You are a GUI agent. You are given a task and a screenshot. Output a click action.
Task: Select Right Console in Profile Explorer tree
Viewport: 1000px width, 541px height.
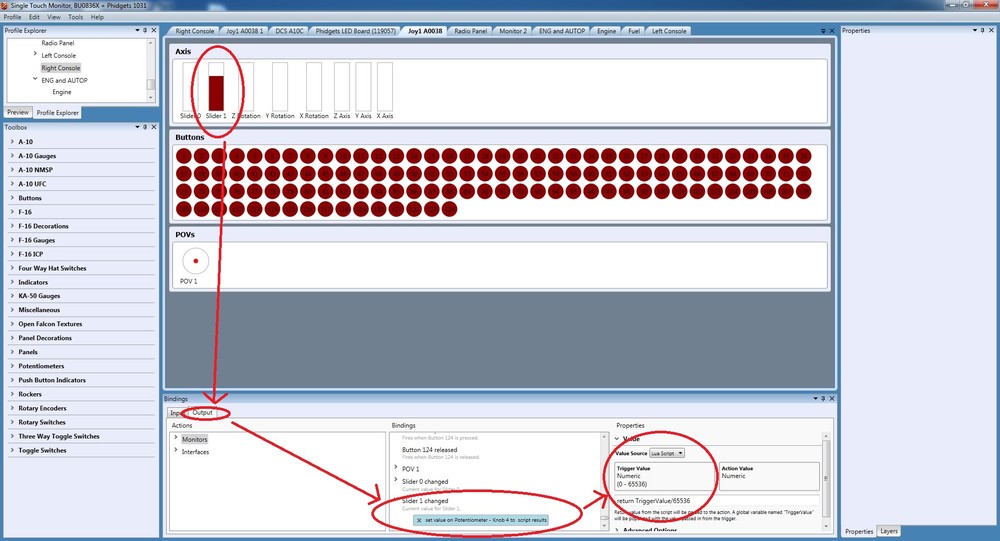(61, 68)
